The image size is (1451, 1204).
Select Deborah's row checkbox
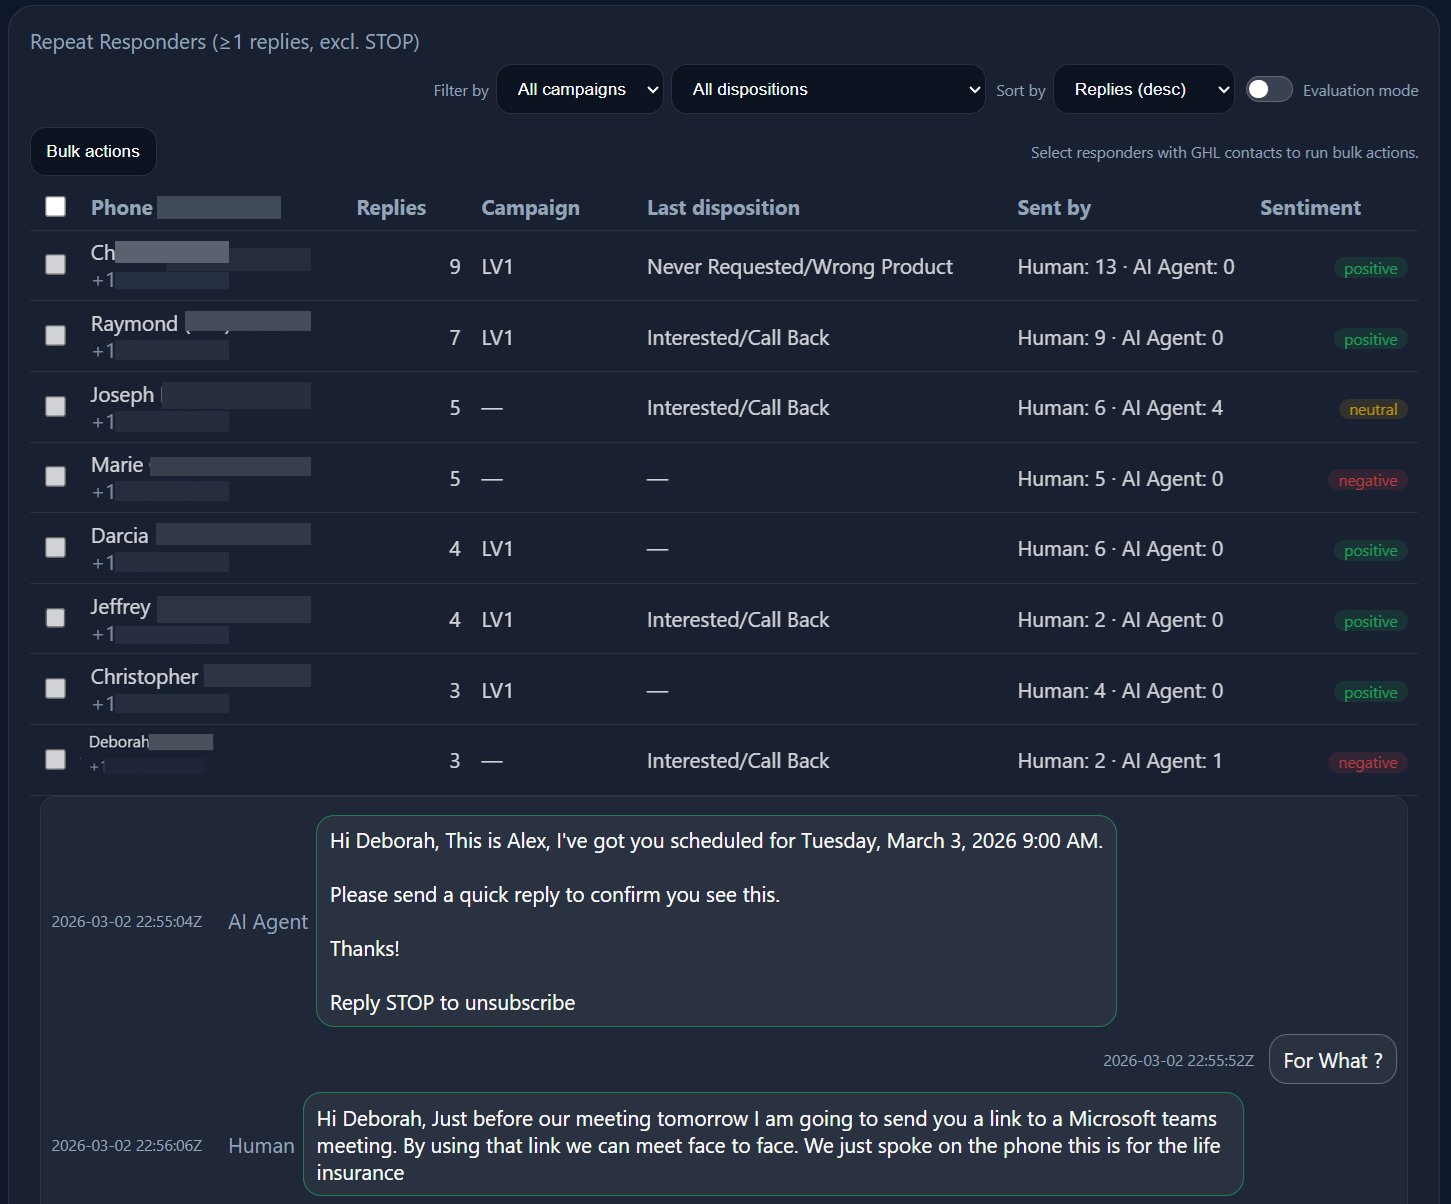[x=56, y=759]
